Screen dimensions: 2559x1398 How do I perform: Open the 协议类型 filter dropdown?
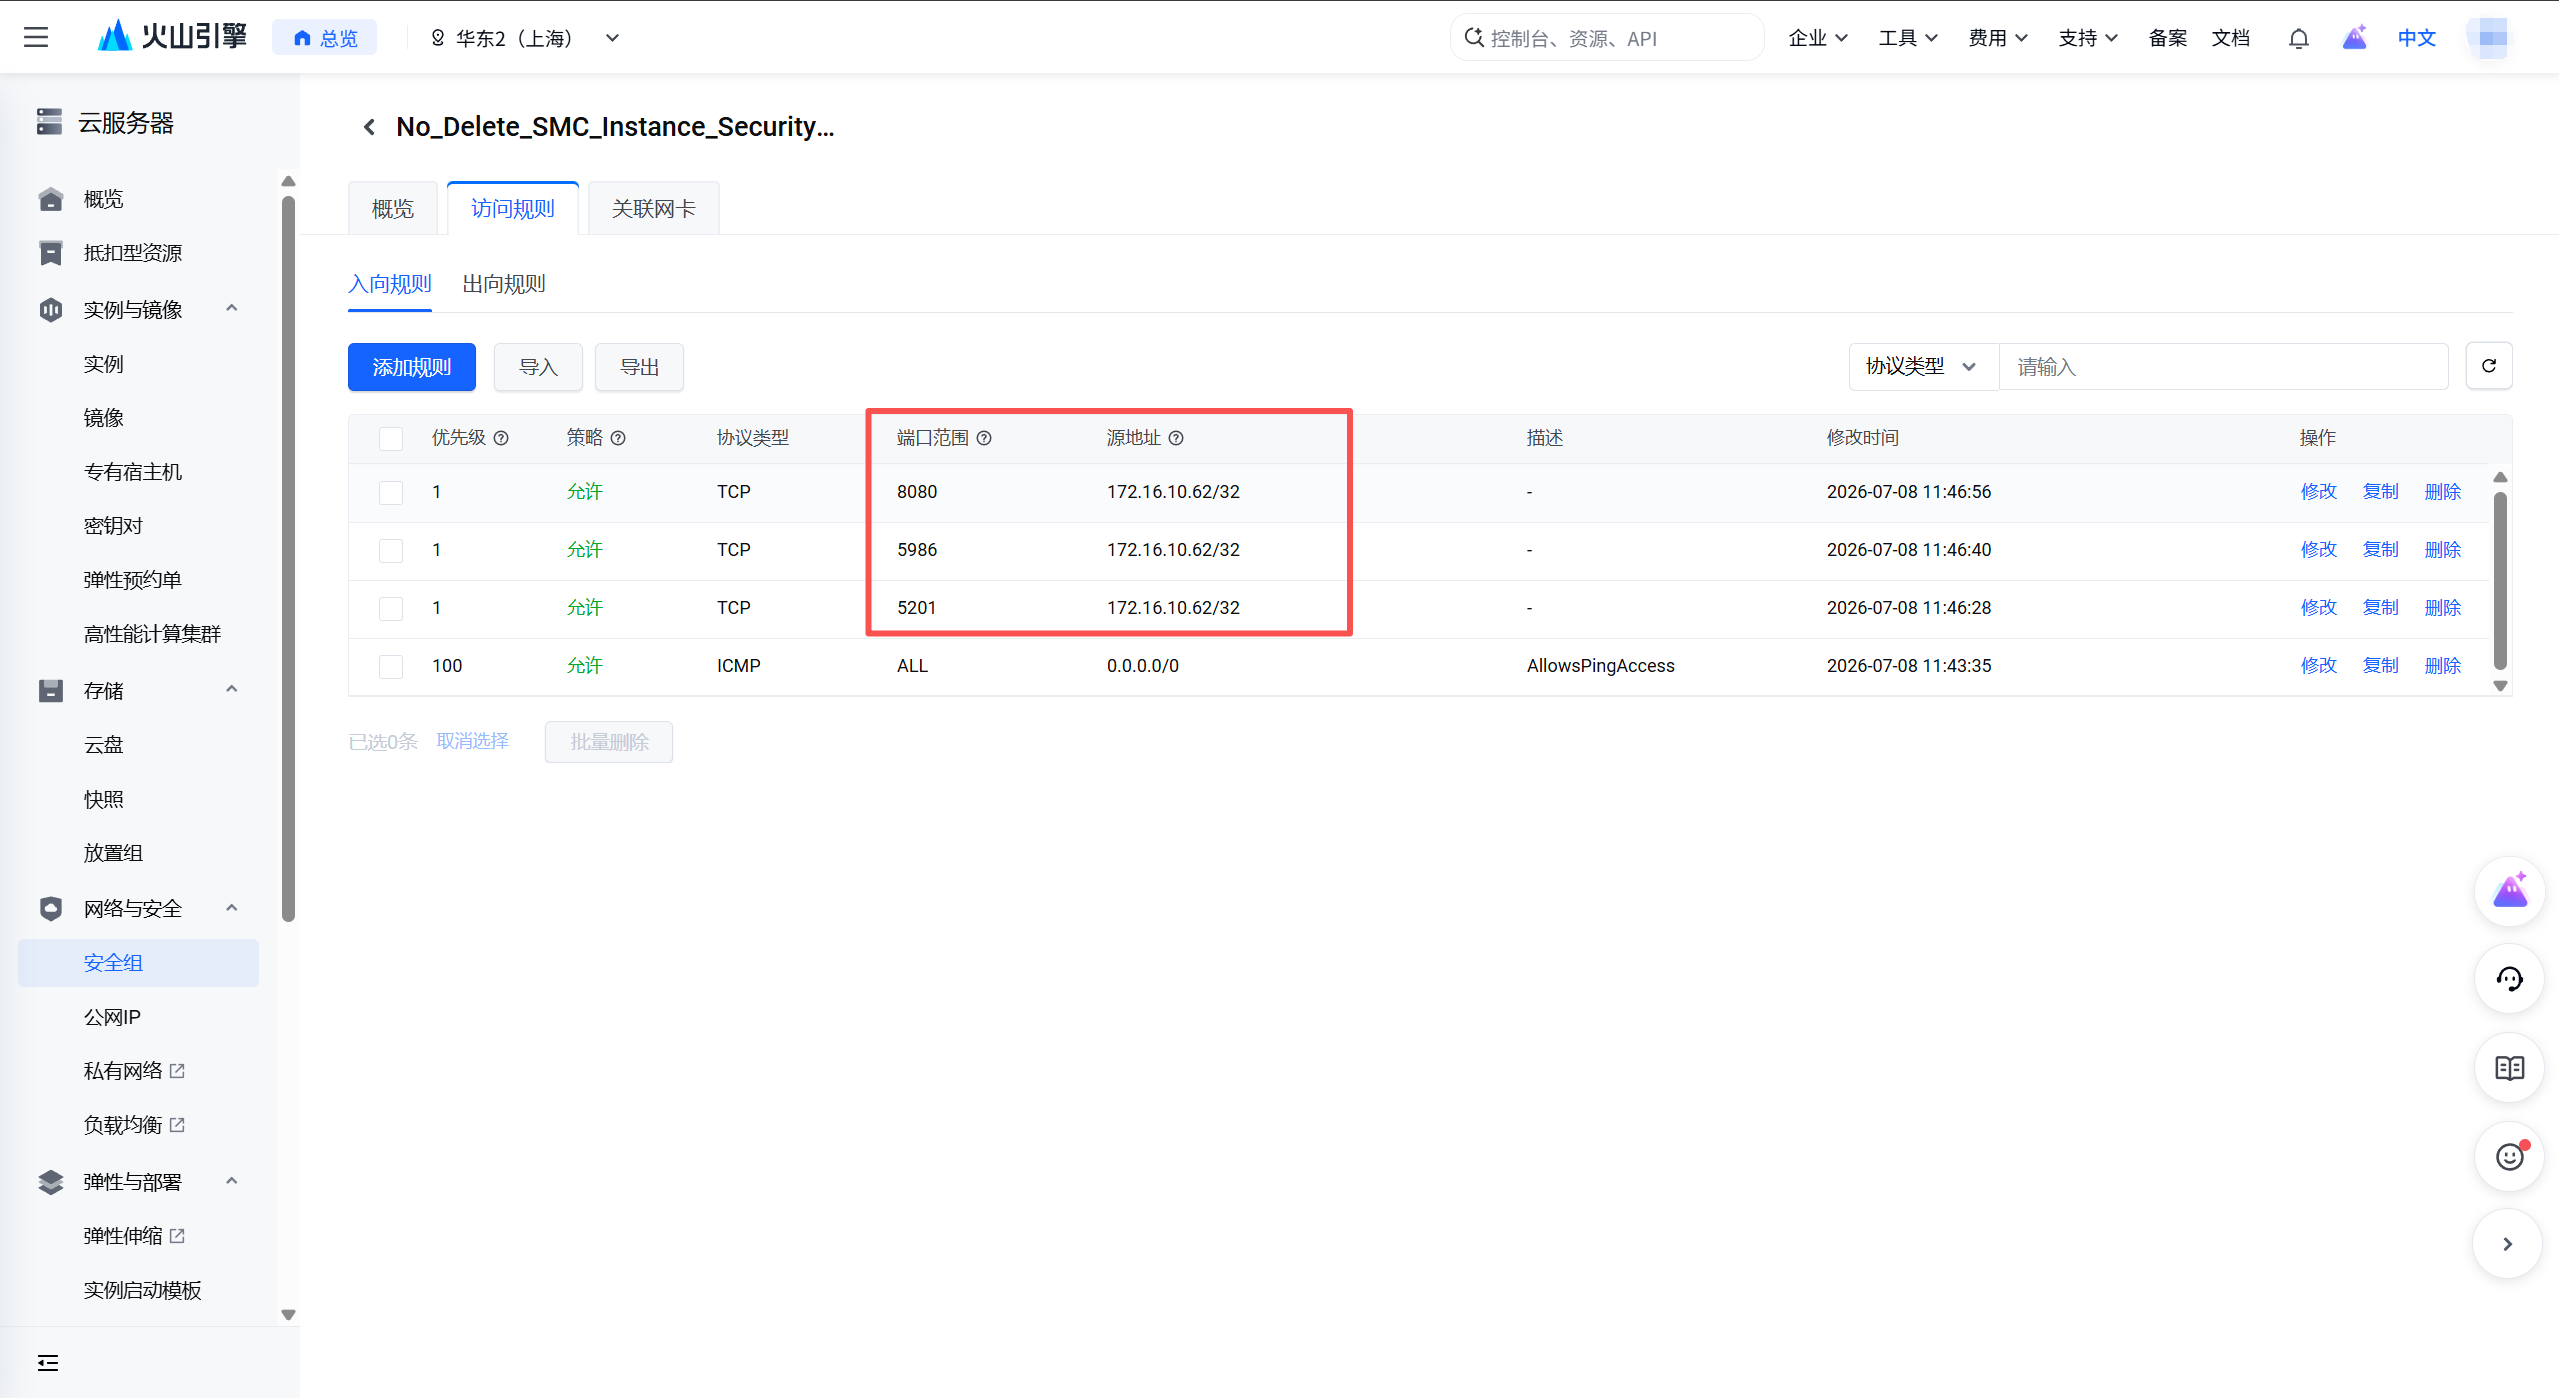(1923, 366)
